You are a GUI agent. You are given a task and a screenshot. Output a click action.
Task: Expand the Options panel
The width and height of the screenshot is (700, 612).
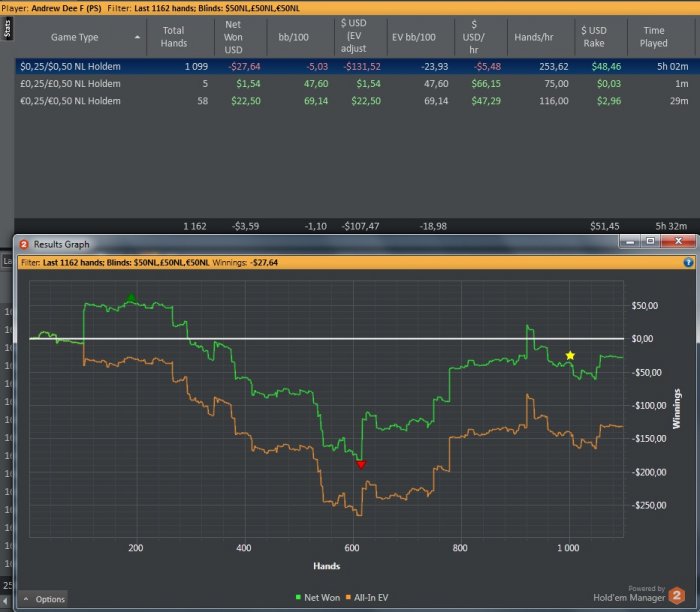44,599
